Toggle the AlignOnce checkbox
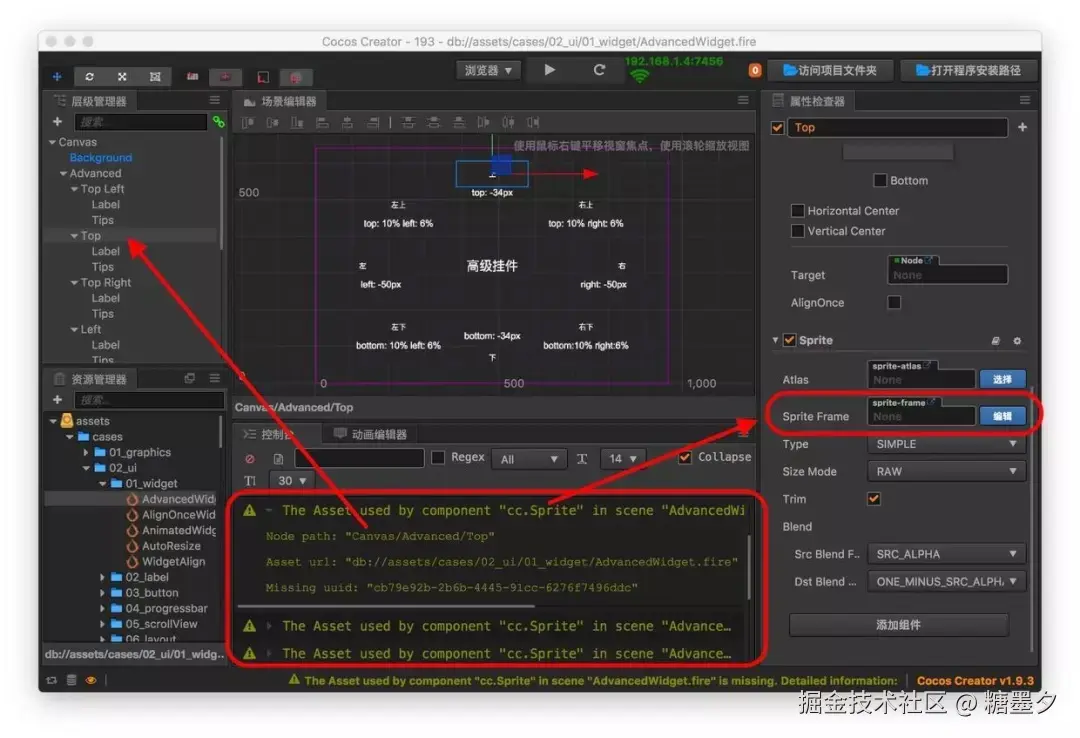This screenshot has height=738, width=1080. (894, 303)
